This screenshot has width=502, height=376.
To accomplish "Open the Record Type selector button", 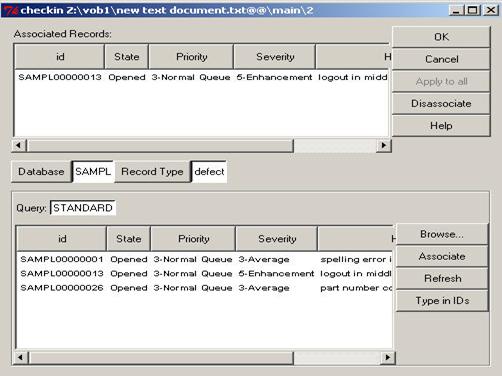I will [x=152, y=172].
